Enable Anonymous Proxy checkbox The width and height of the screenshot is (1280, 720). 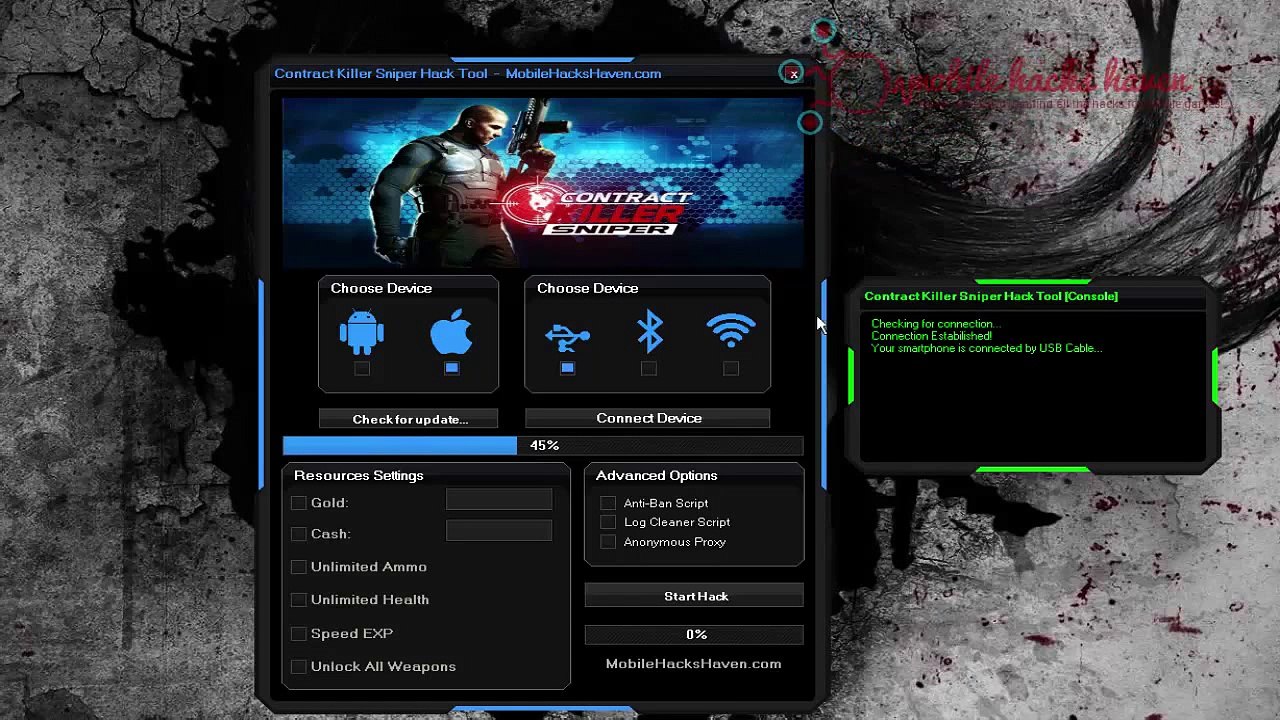(x=608, y=542)
